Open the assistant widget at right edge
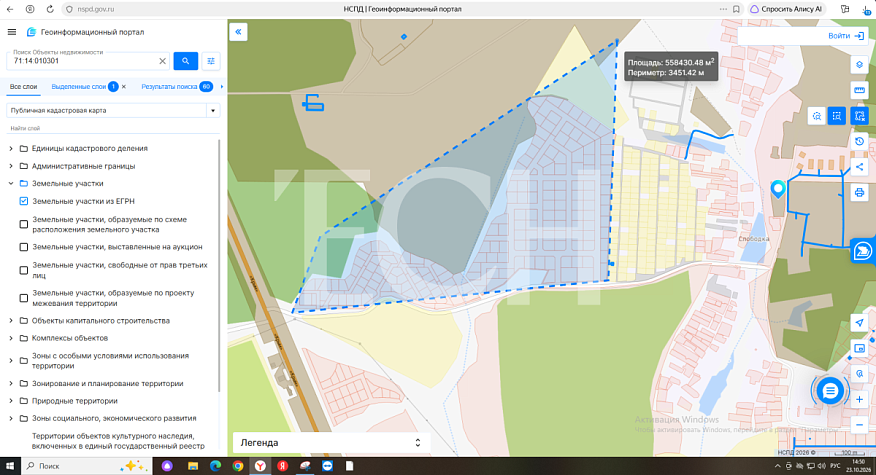The width and height of the screenshot is (876, 475). [x=863, y=251]
